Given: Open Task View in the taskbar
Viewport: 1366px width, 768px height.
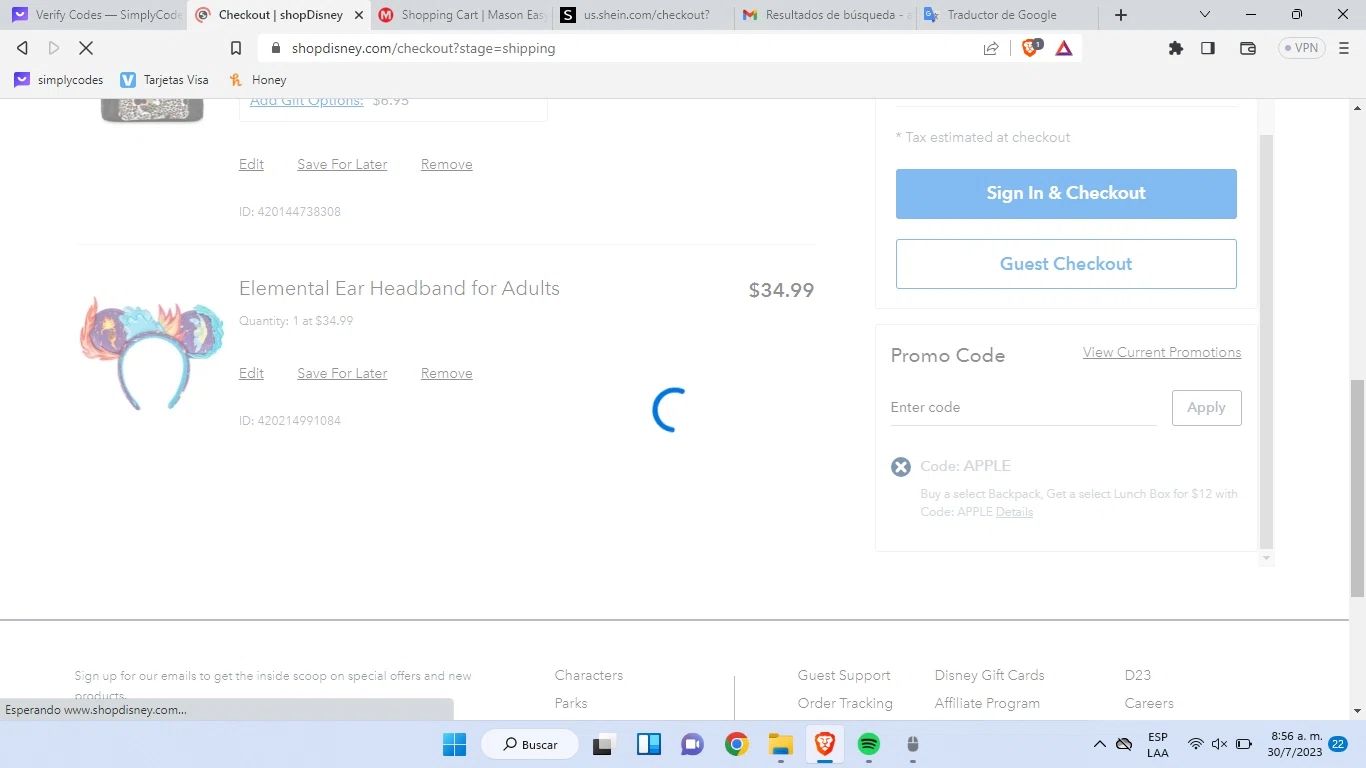Looking at the screenshot, I should pos(603,744).
